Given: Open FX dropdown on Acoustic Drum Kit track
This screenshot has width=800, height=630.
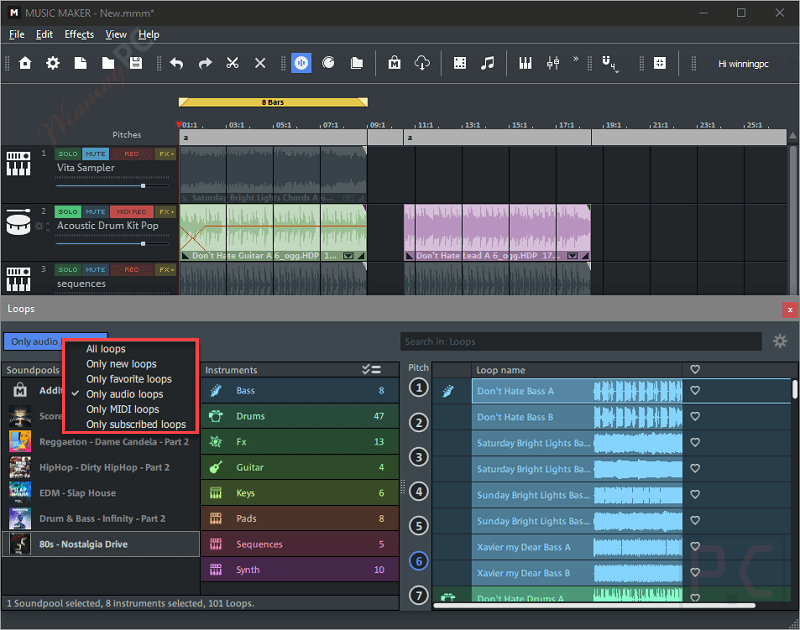Looking at the screenshot, I should [x=165, y=212].
